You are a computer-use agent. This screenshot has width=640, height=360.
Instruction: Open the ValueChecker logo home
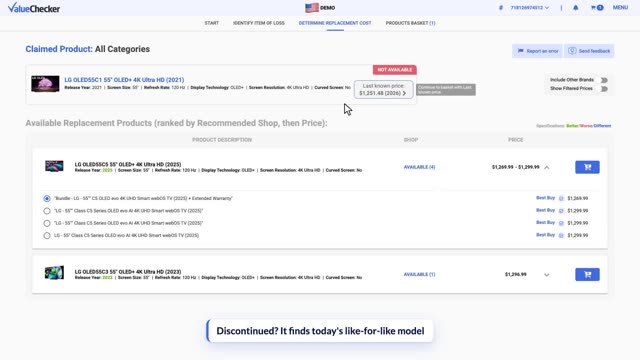coord(34,8)
